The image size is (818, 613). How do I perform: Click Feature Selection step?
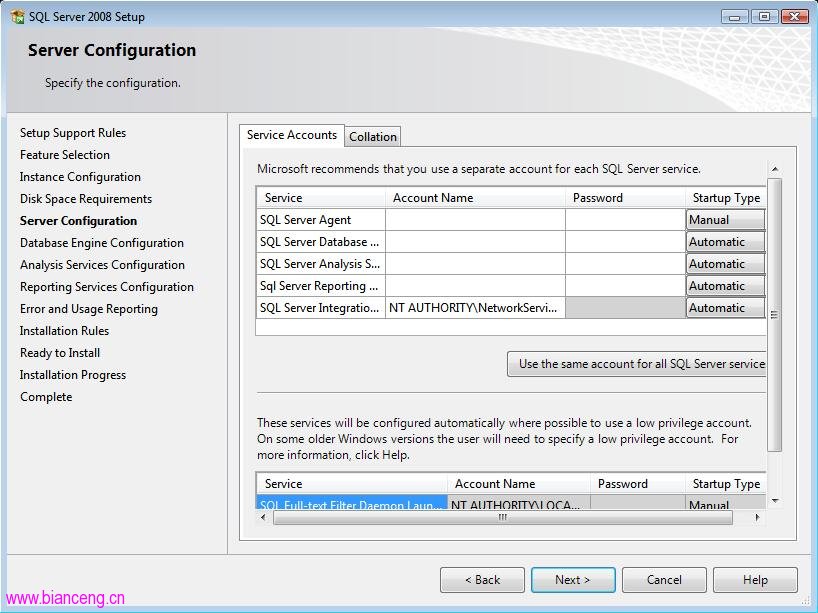click(x=65, y=155)
